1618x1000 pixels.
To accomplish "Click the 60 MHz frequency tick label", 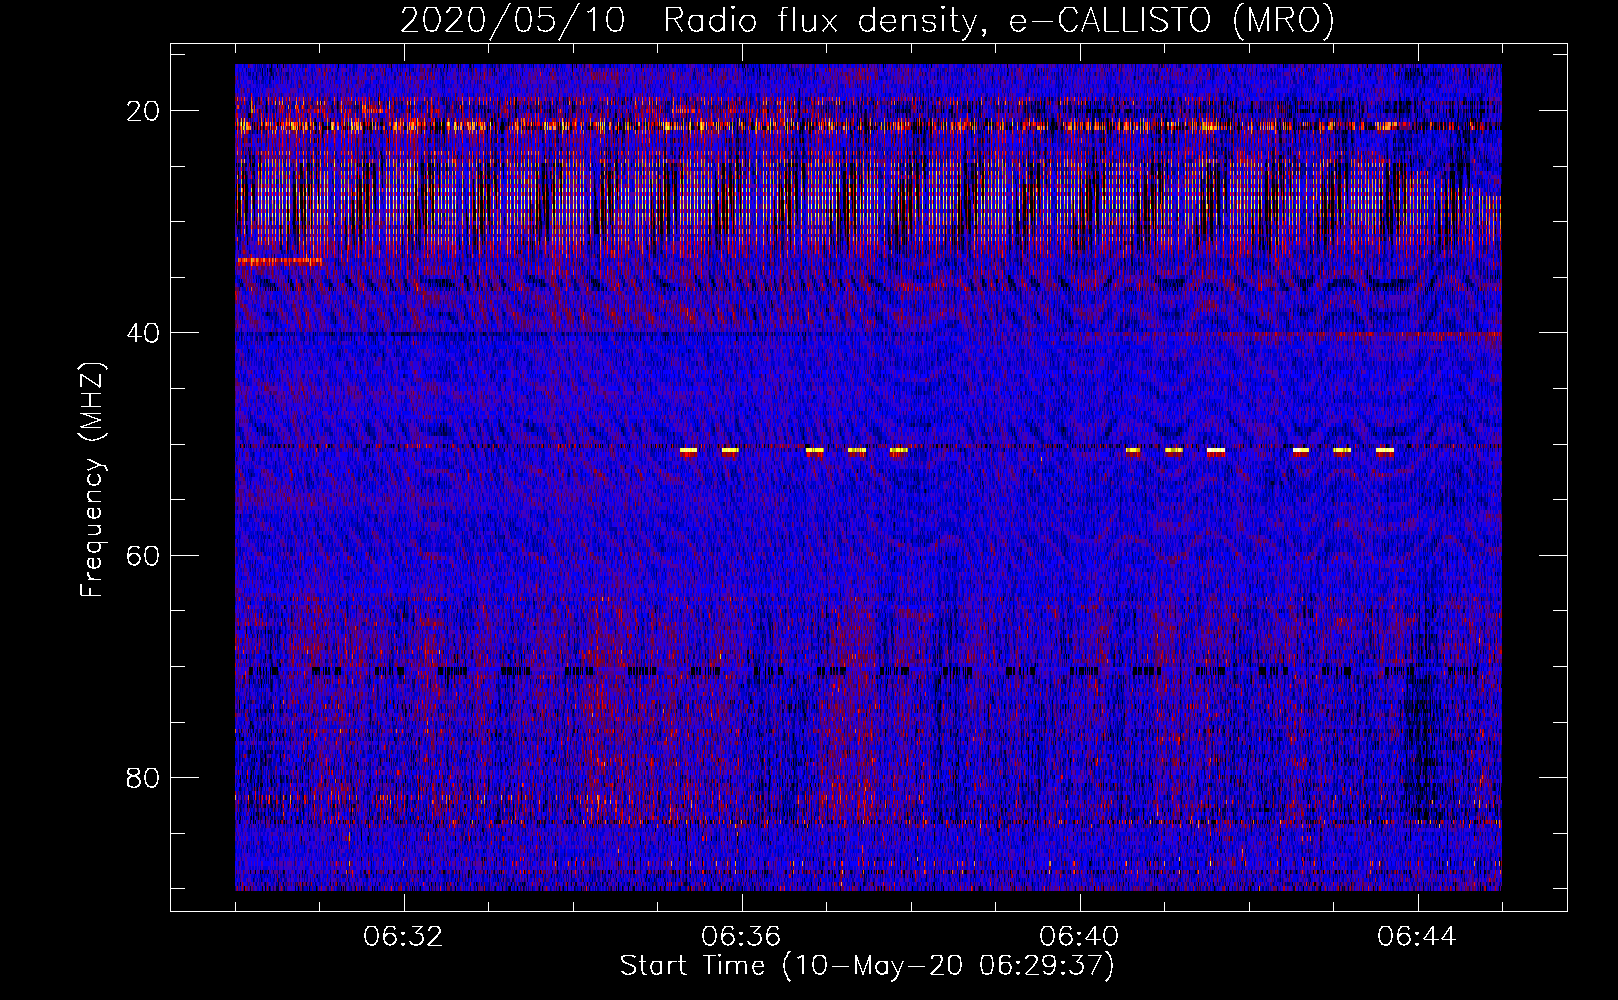I will (x=143, y=555).
